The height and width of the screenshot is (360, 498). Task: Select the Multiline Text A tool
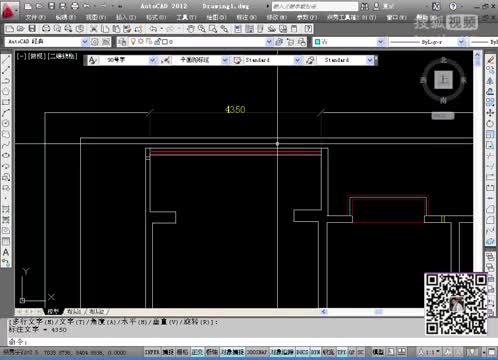(x=6, y=252)
